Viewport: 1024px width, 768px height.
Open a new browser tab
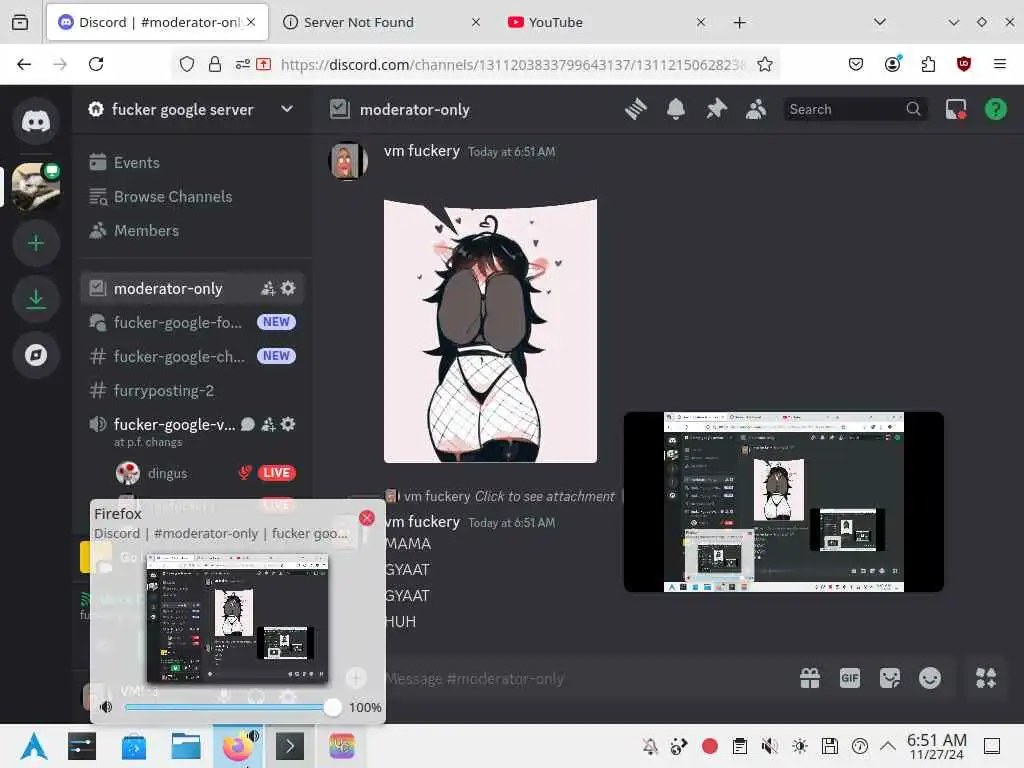coord(739,23)
